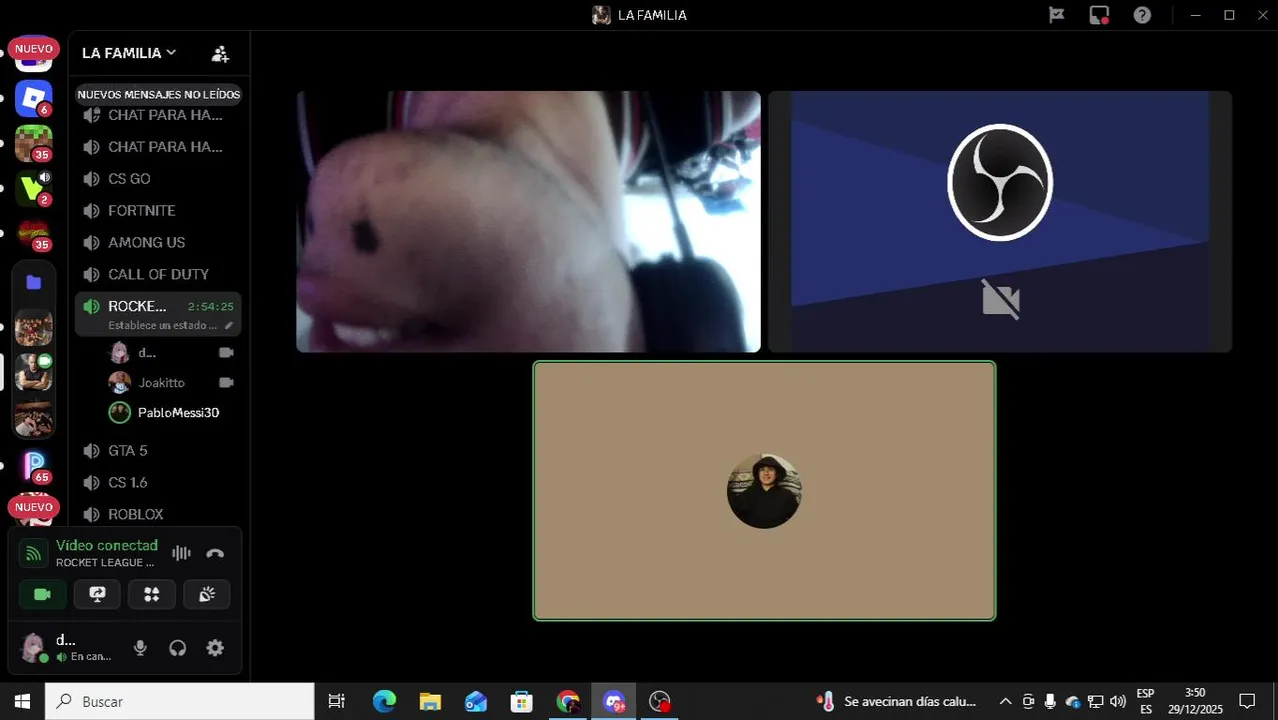Open voice connection details signal icon
The width and height of the screenshot is (1278, 720).
(x=34, y=553)
